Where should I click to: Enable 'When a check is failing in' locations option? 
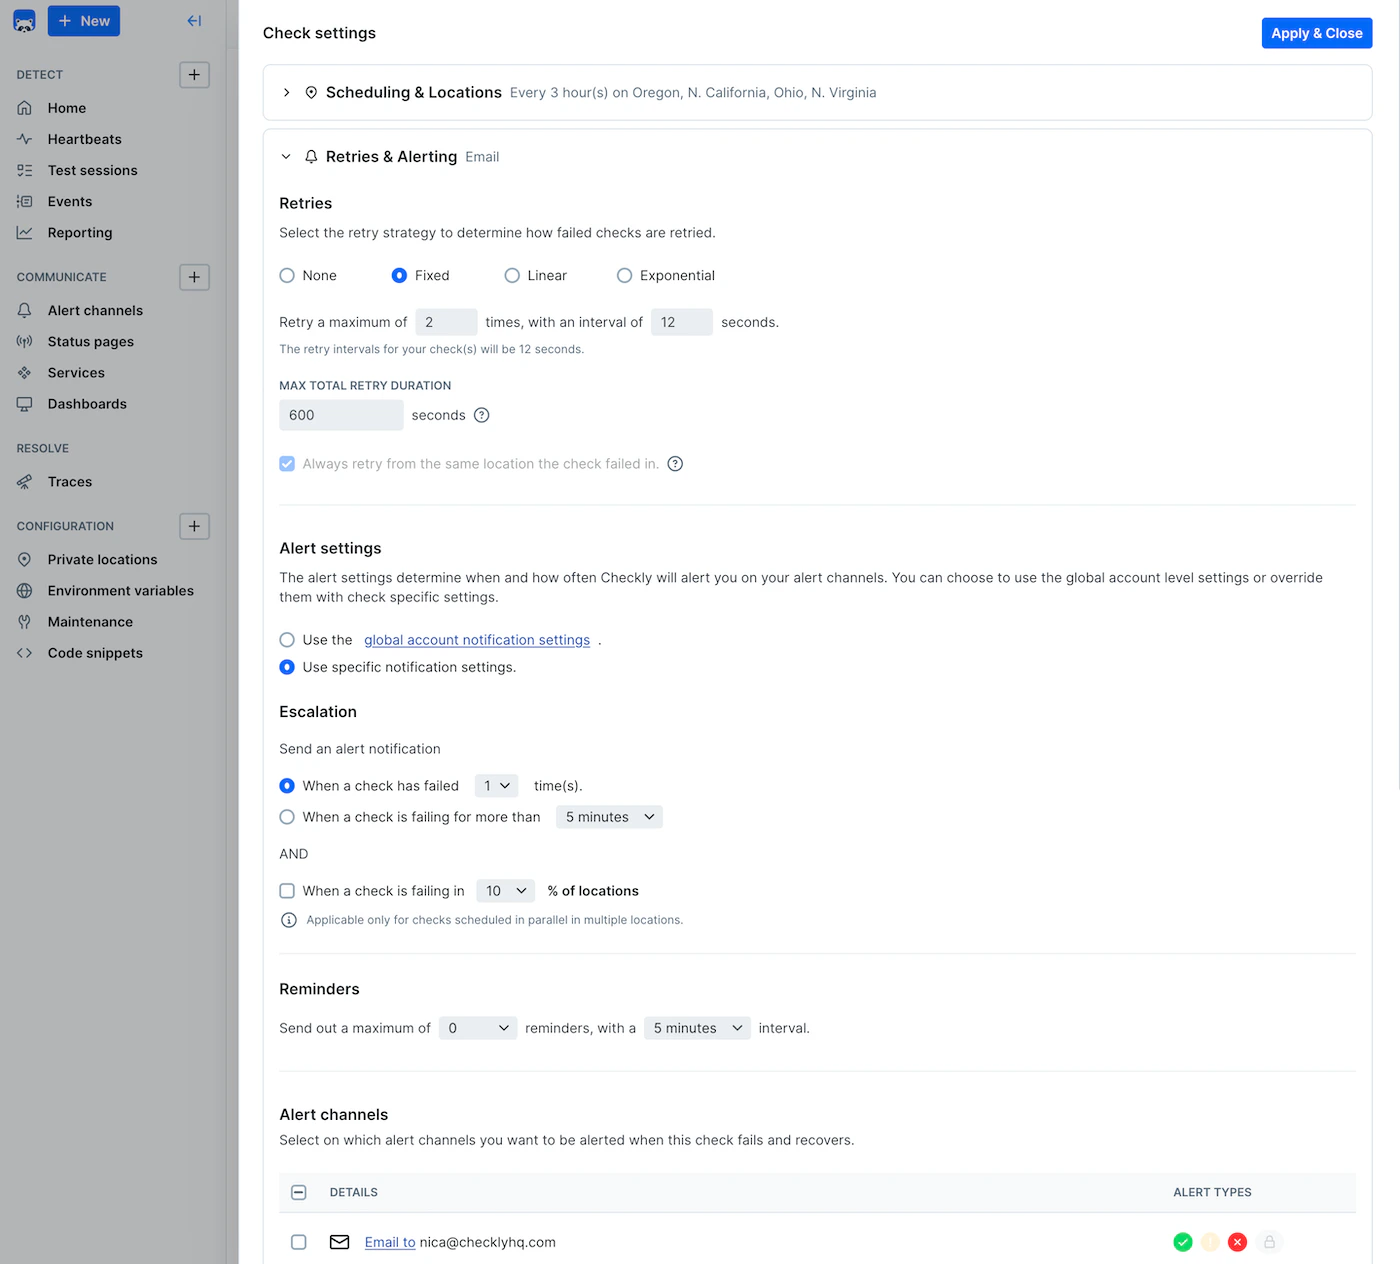[287, 891]
